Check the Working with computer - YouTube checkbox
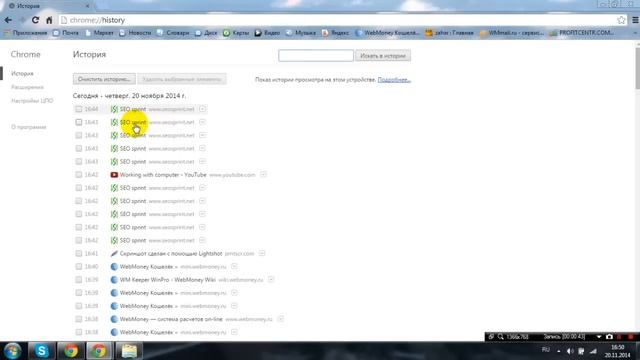640x360 pixels. click(79, 175)
